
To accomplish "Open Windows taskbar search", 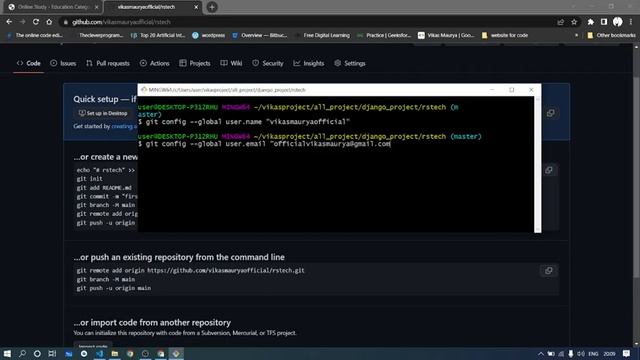I will click(22, 353).
